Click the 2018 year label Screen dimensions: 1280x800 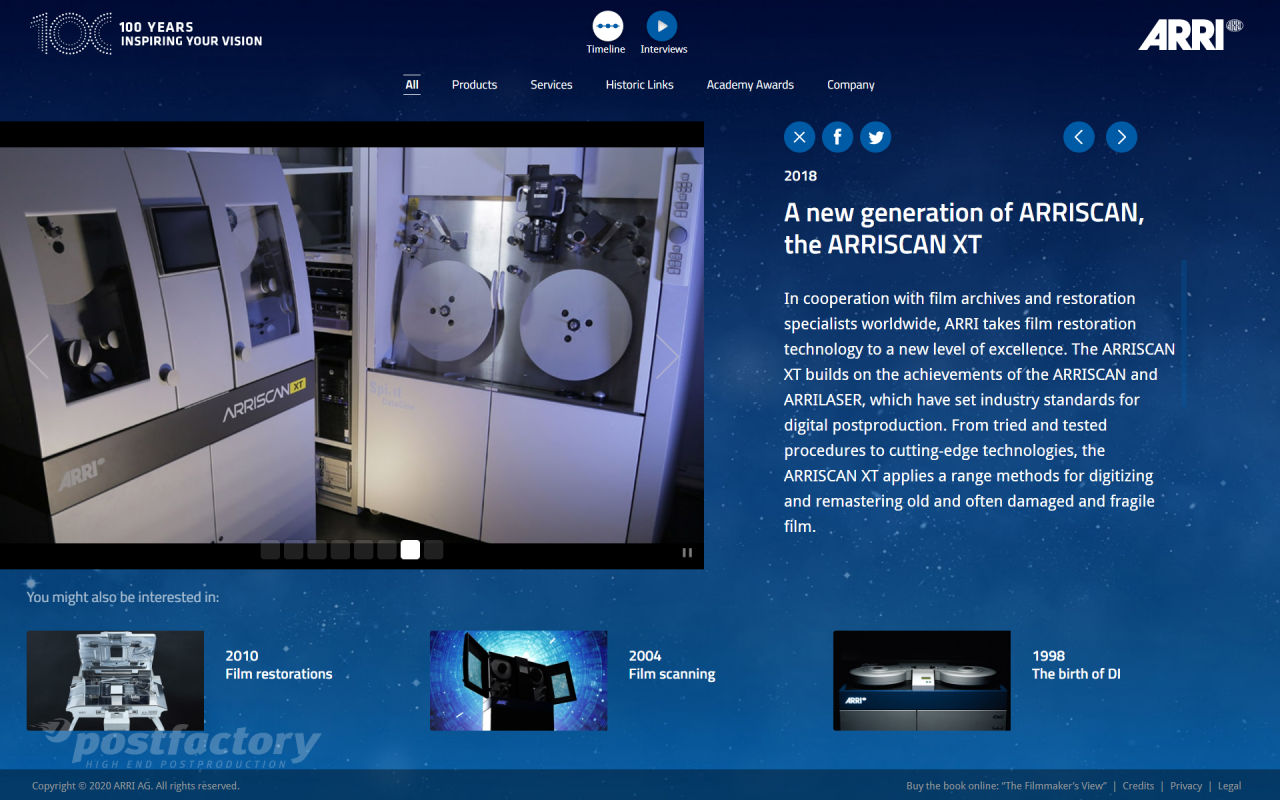pos(800,176)
